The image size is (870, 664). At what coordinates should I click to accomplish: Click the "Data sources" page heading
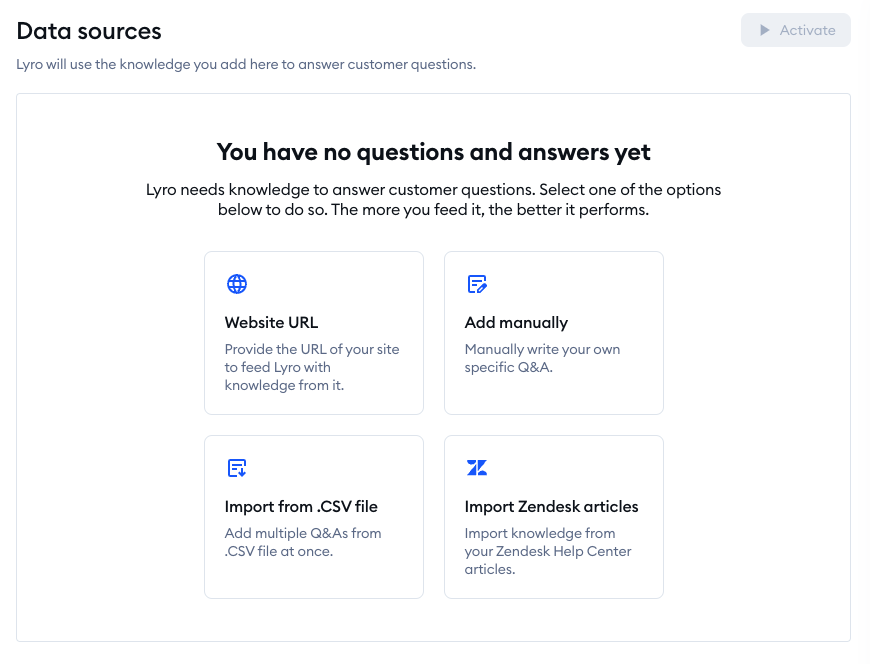click(x=88, y=31)
